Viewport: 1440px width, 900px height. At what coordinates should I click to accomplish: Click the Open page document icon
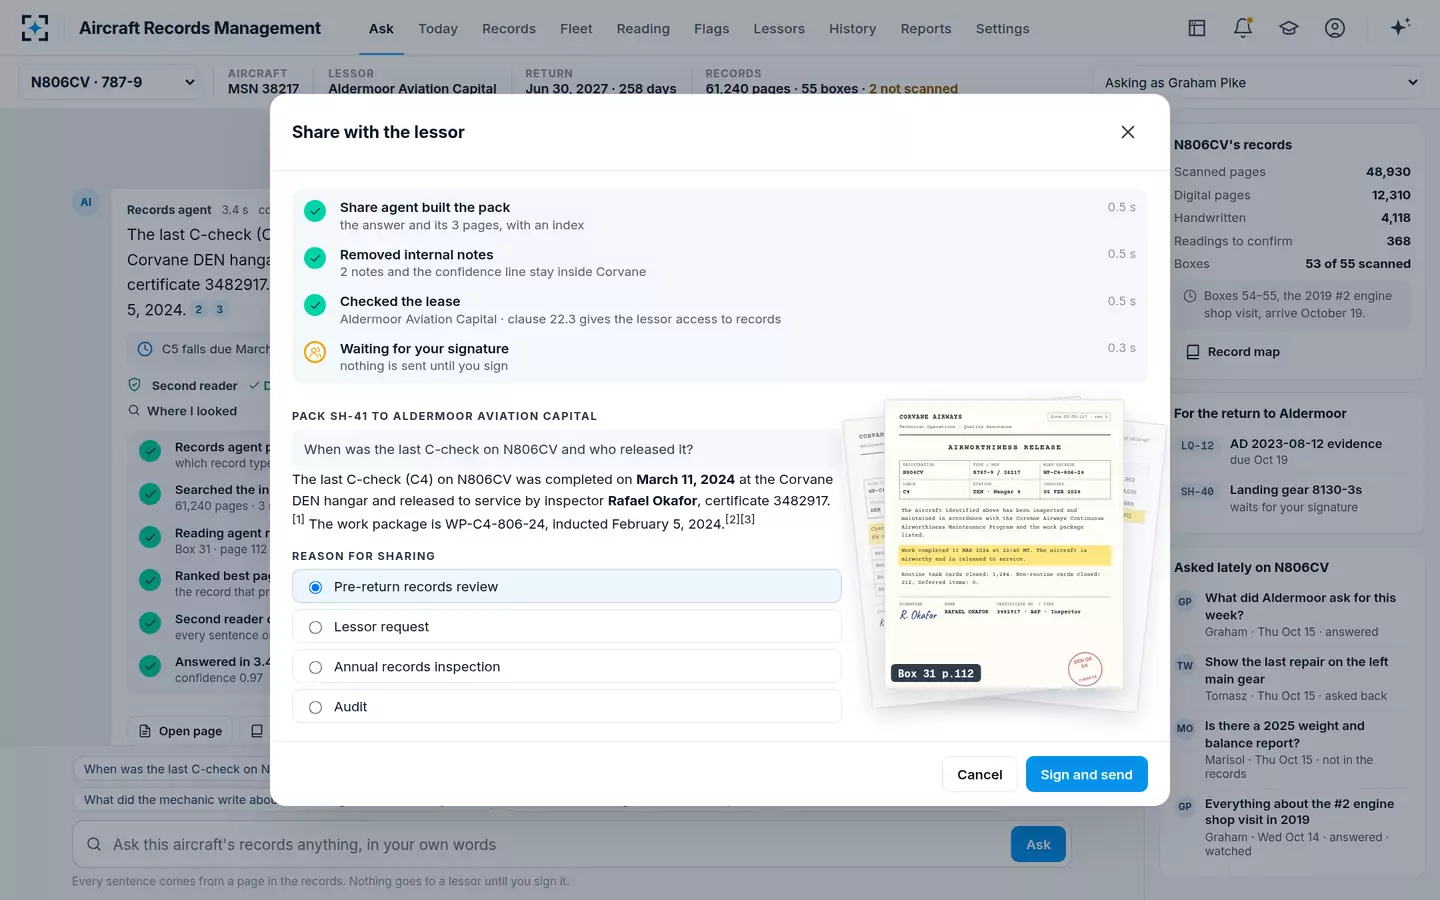tap(145, 731)
